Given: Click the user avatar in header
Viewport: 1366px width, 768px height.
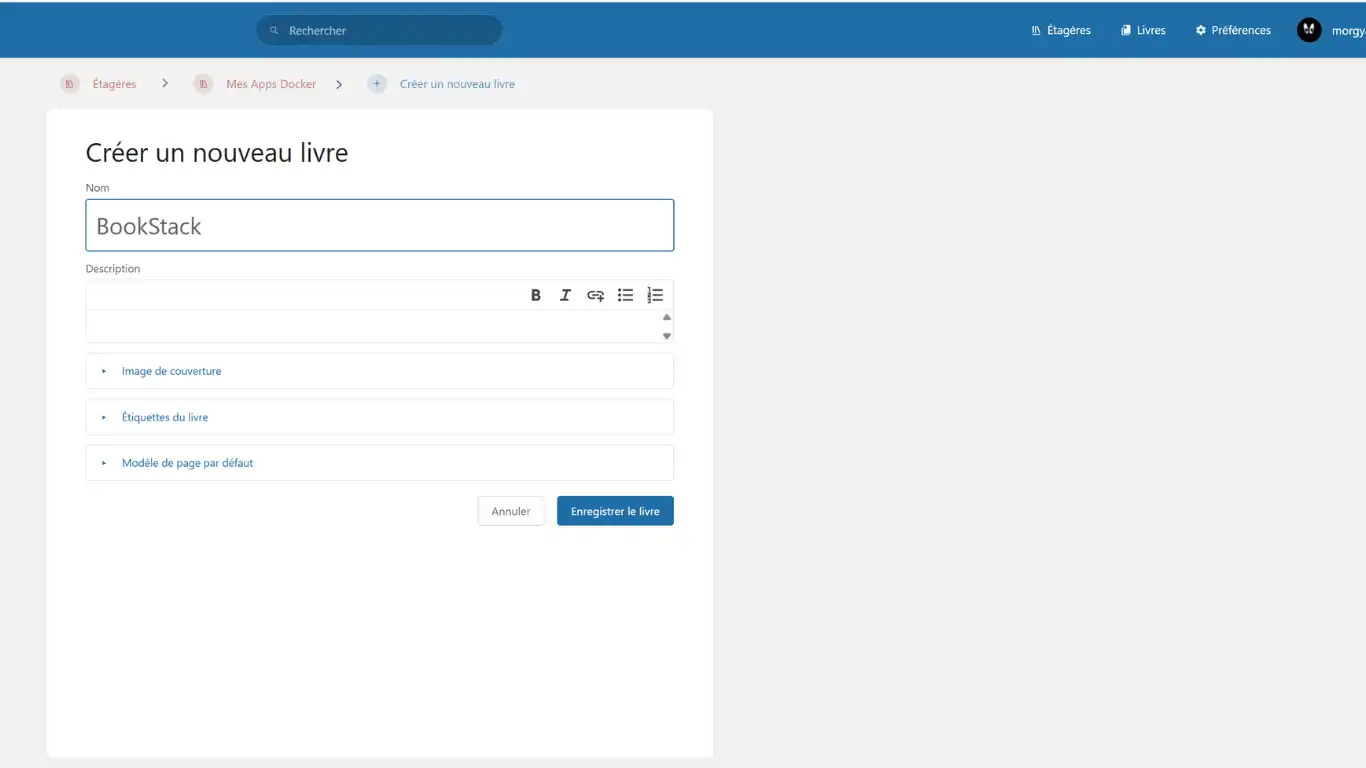Looking at the screenshot, I should pos(1309,30).
